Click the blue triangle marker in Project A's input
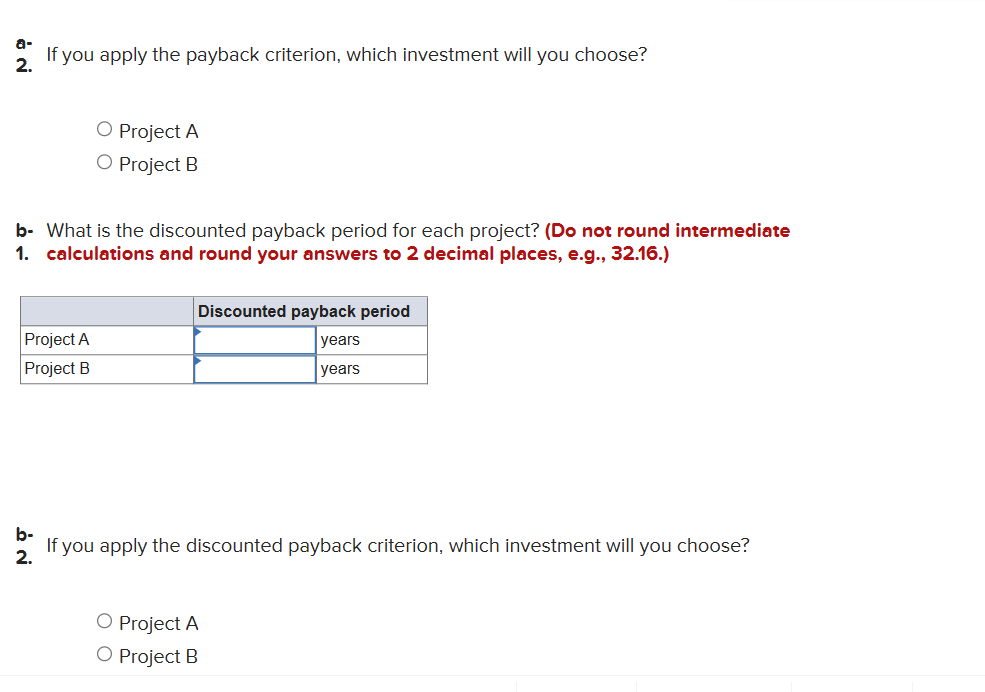Image resolution: width=985 pixels, height=692 pixels. 199,332
